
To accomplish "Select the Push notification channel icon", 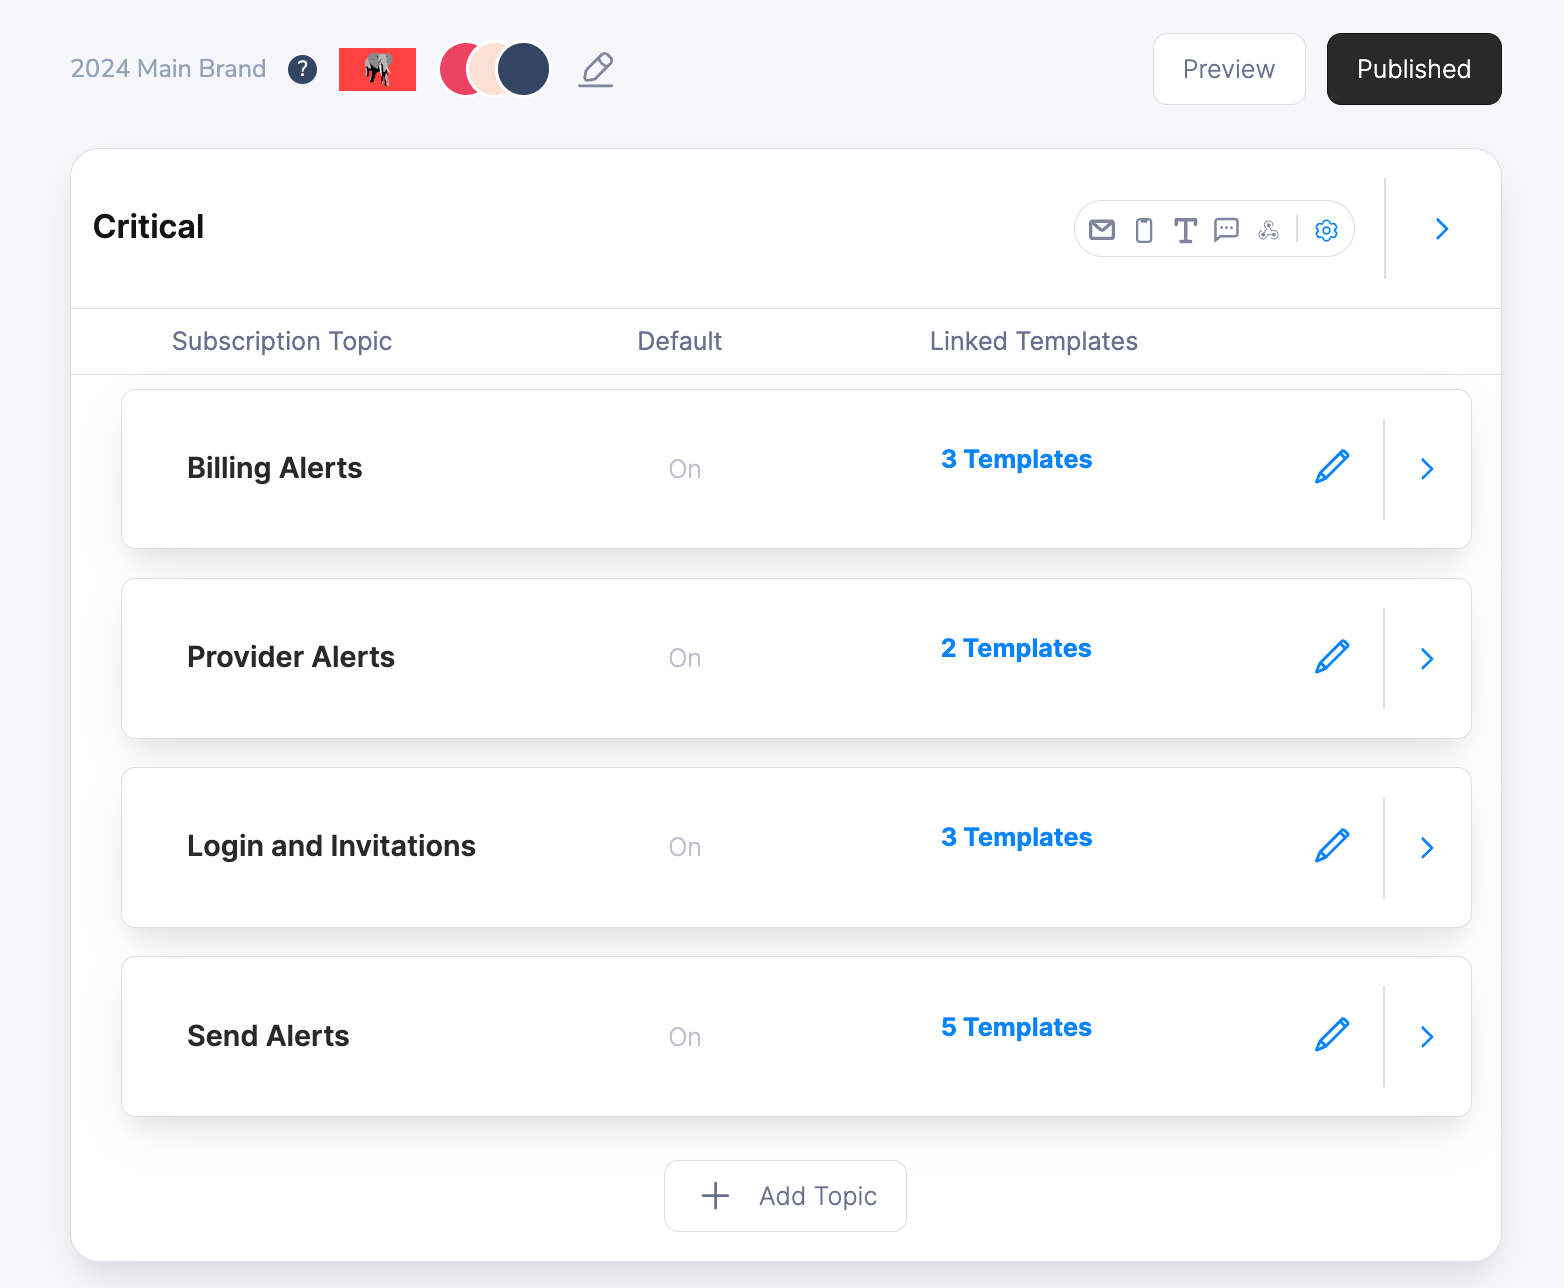I will pyautogui.click(x=1143, y=229).
